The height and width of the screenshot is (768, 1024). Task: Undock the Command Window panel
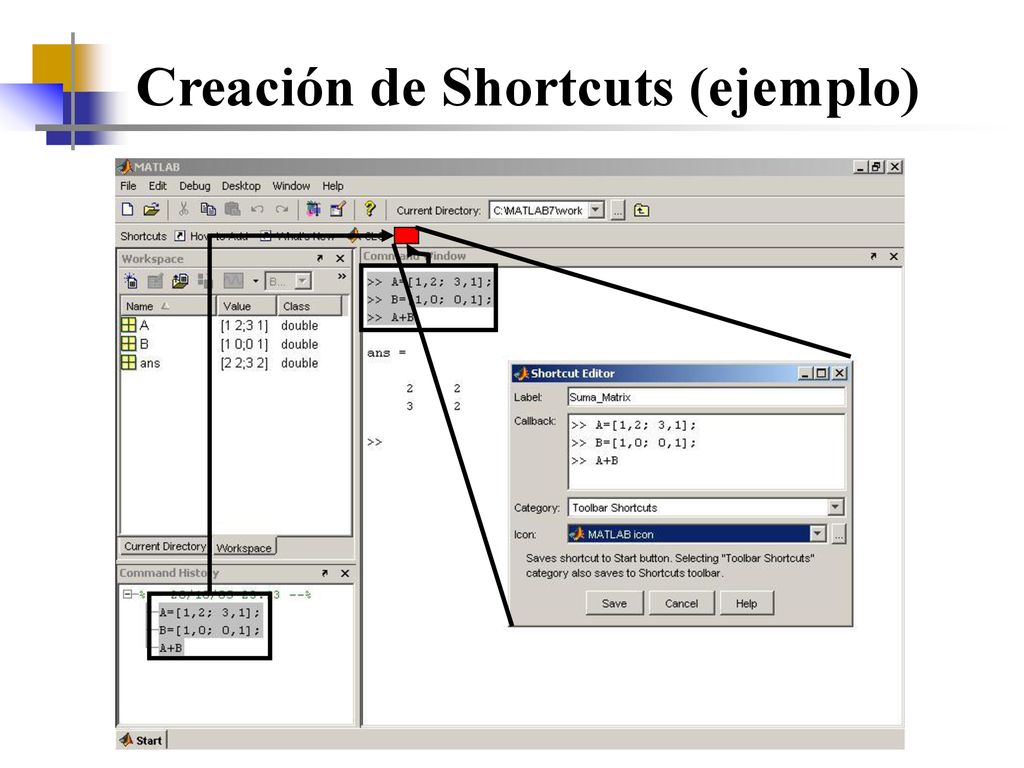tap(873, 256)
